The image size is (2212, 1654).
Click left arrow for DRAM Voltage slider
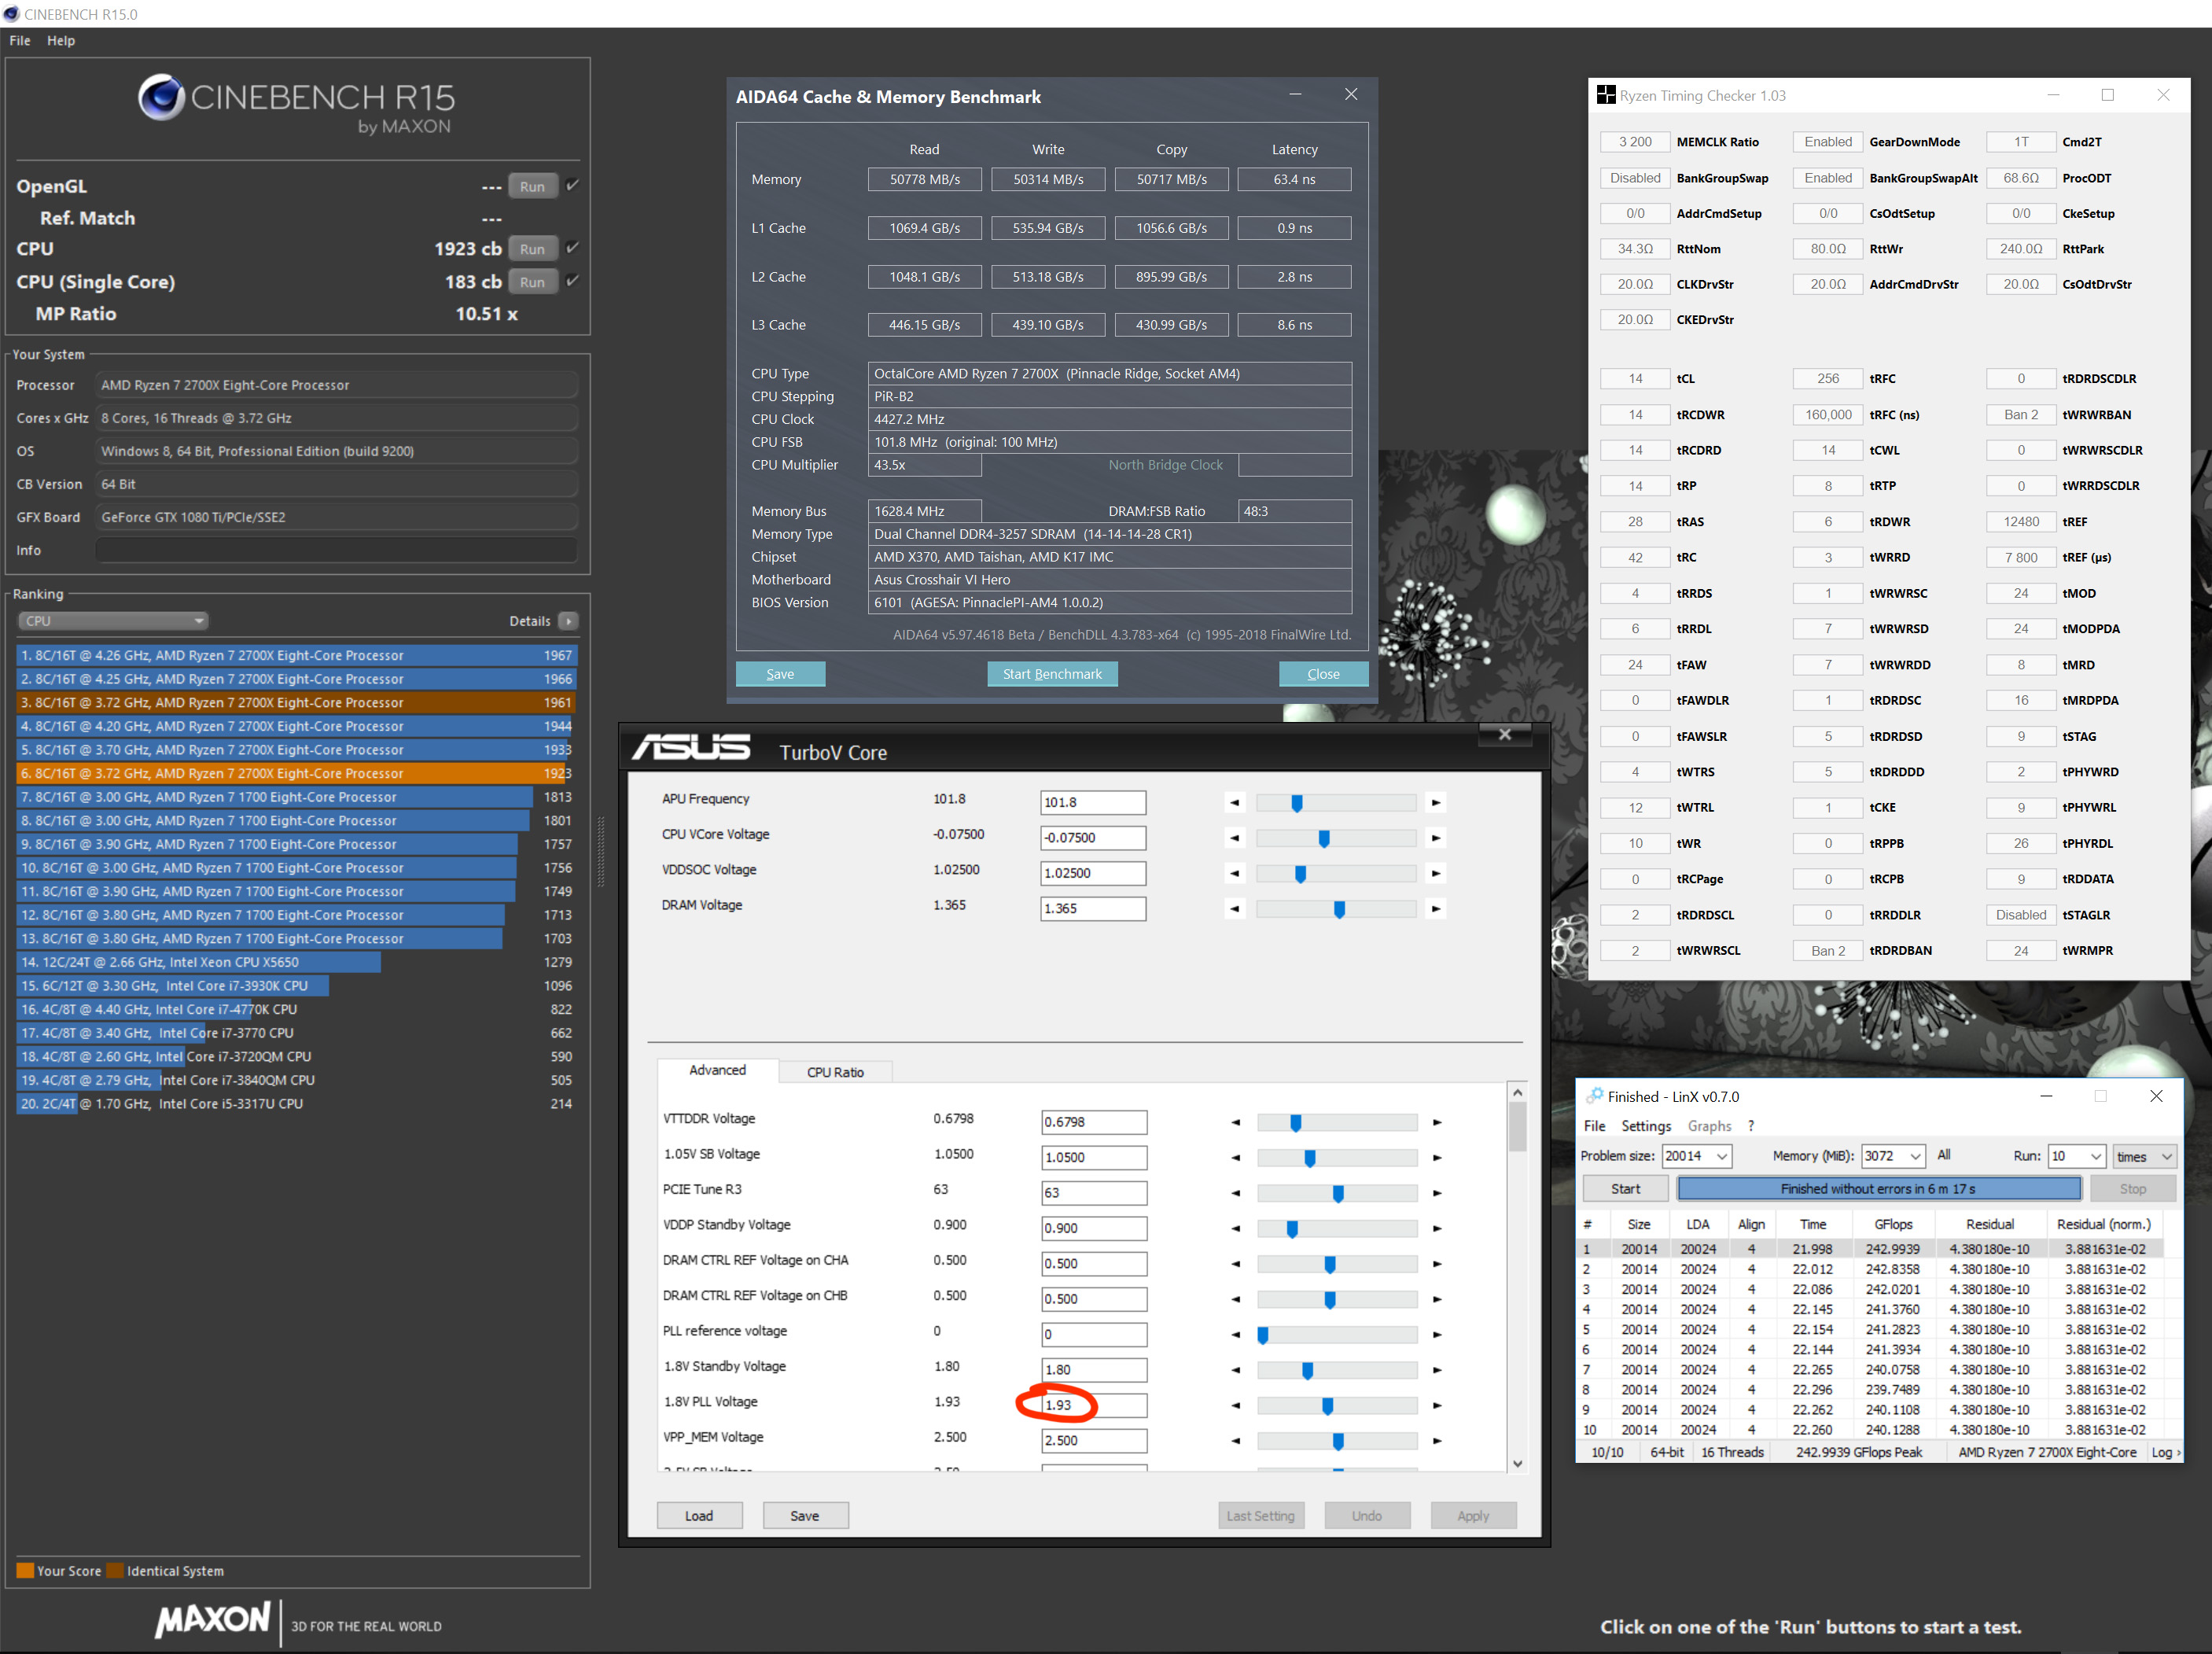pyautogui.click(x=1235, y=909)
